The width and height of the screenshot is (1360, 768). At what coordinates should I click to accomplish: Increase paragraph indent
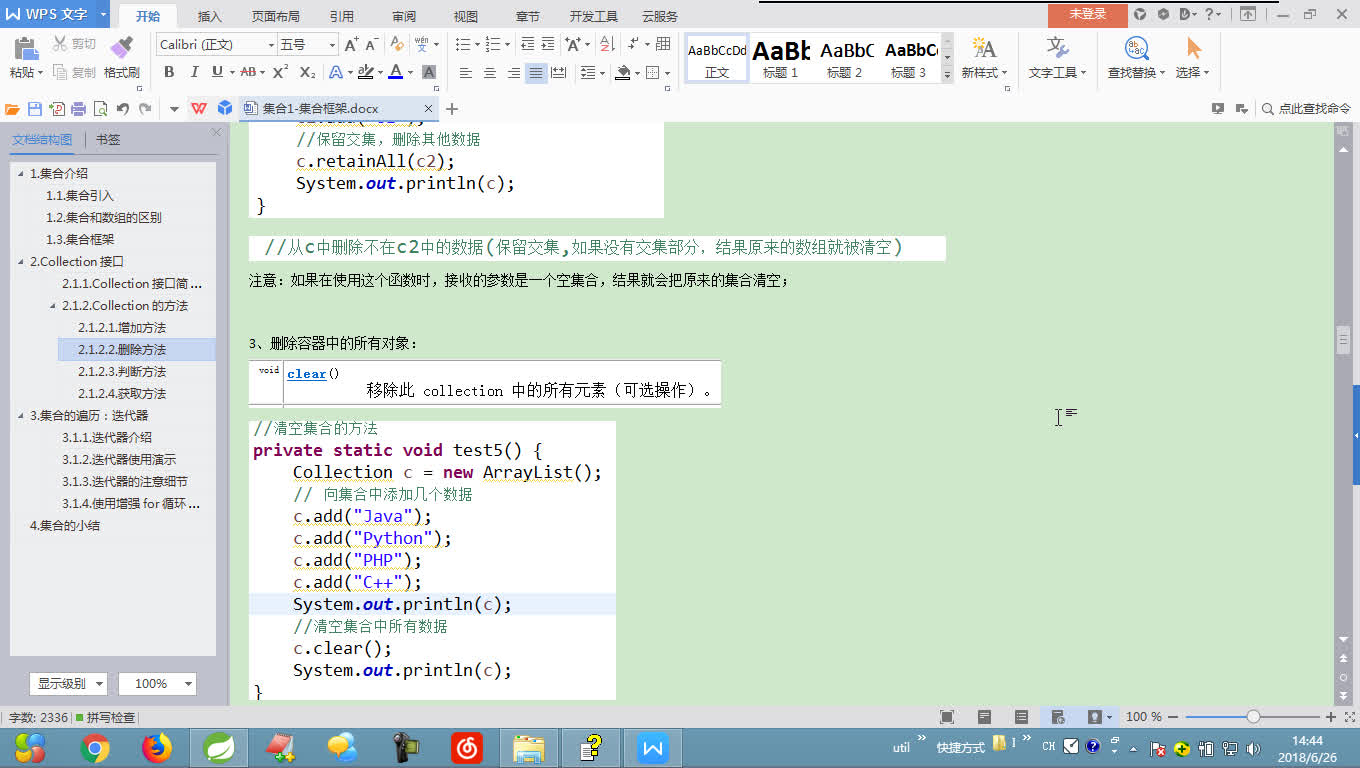coord(549,44)
